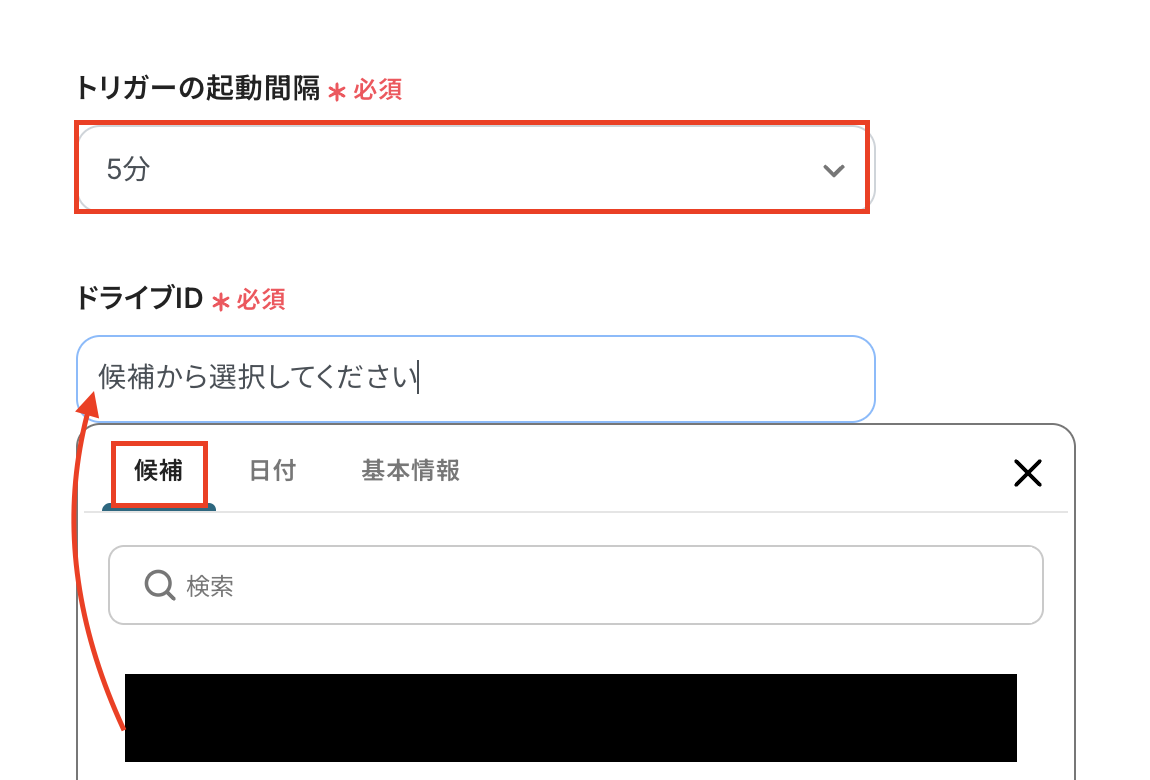
Task: Select the 候補 tab
Action: click(x=158, y=471)
